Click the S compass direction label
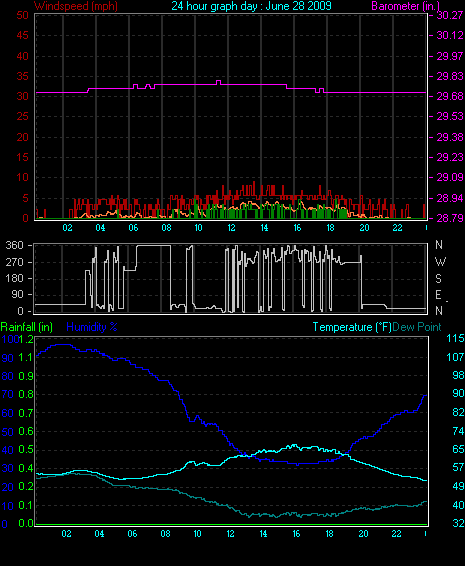The width and height of the screenshot is (465, 566). tap(439, 278)
